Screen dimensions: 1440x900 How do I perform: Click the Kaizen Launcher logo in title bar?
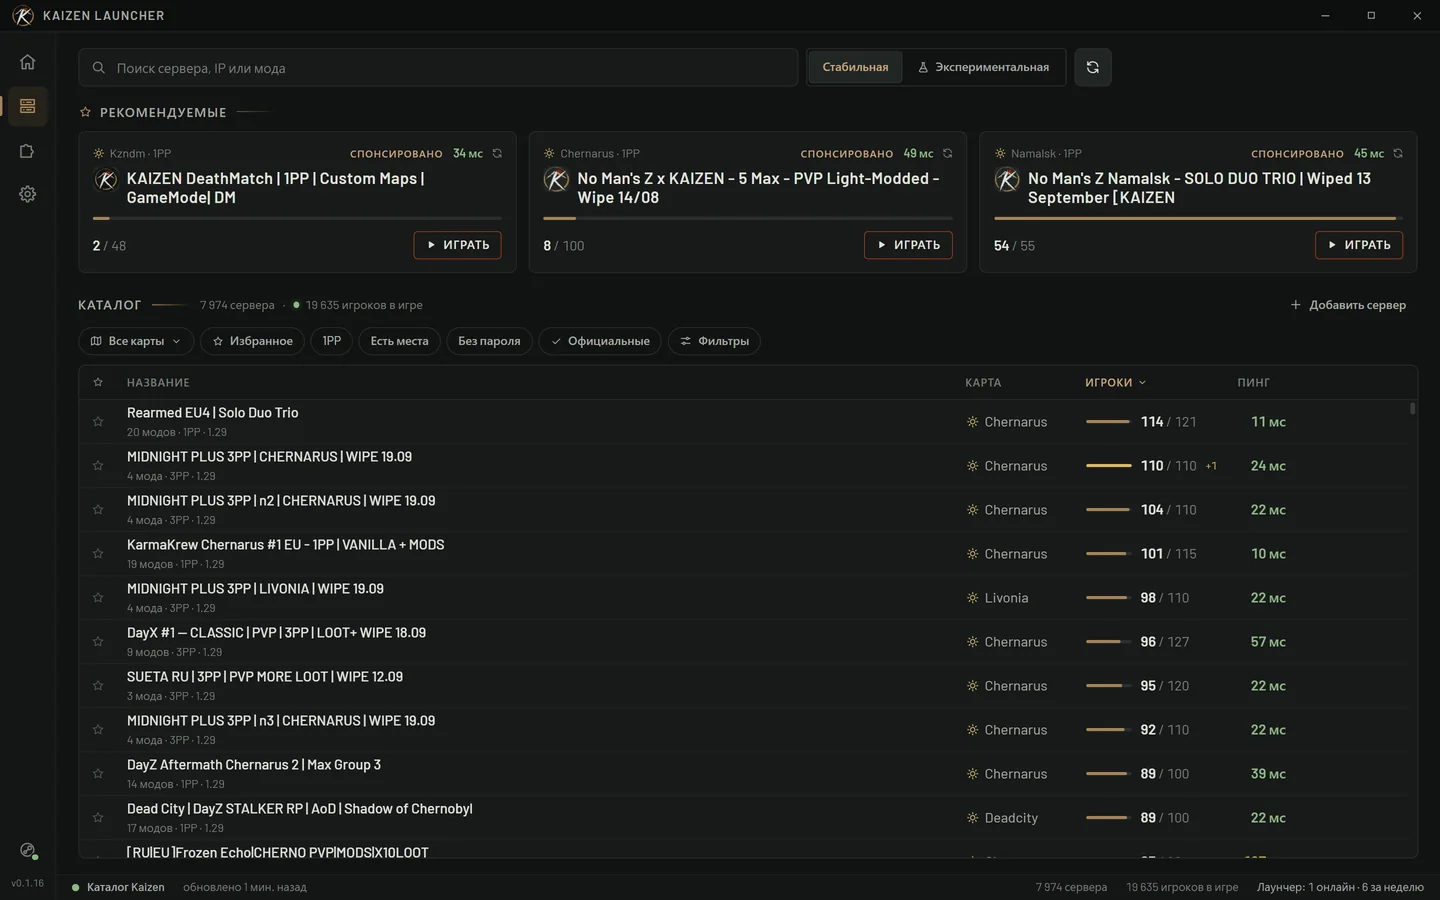(x=23, y=15)
